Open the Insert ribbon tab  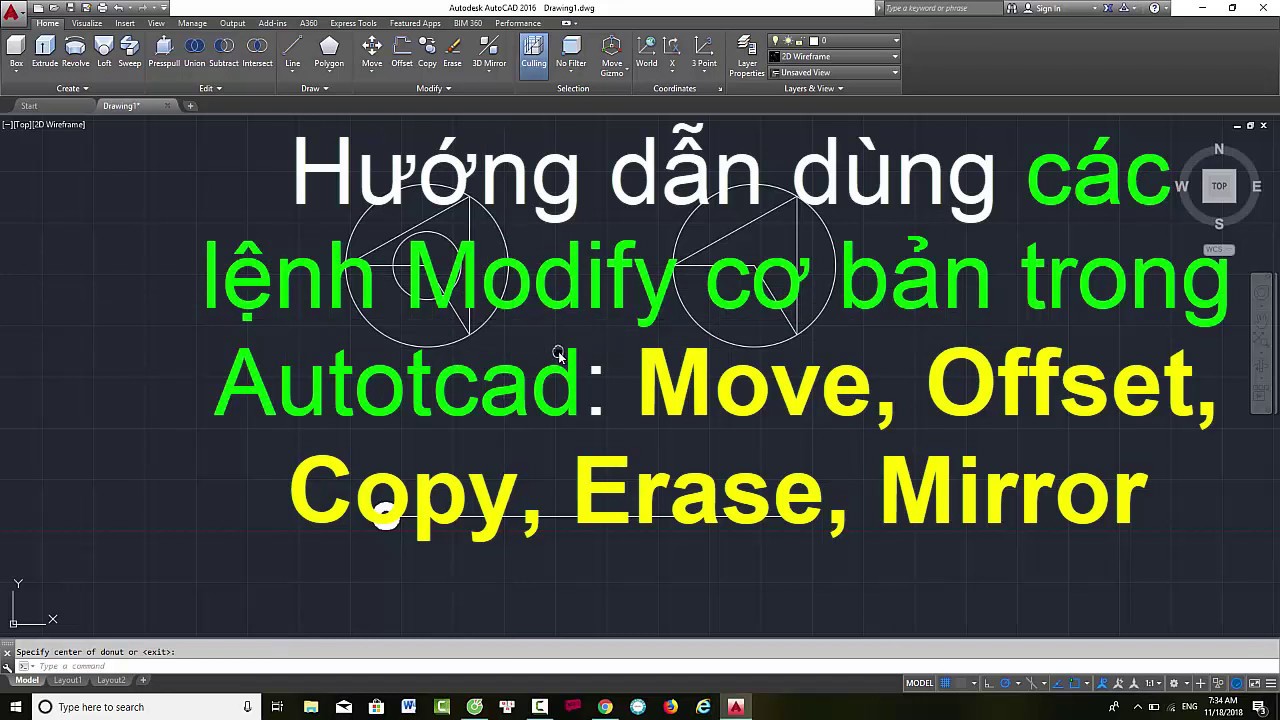pyautogui.click(x=125, y=23)
